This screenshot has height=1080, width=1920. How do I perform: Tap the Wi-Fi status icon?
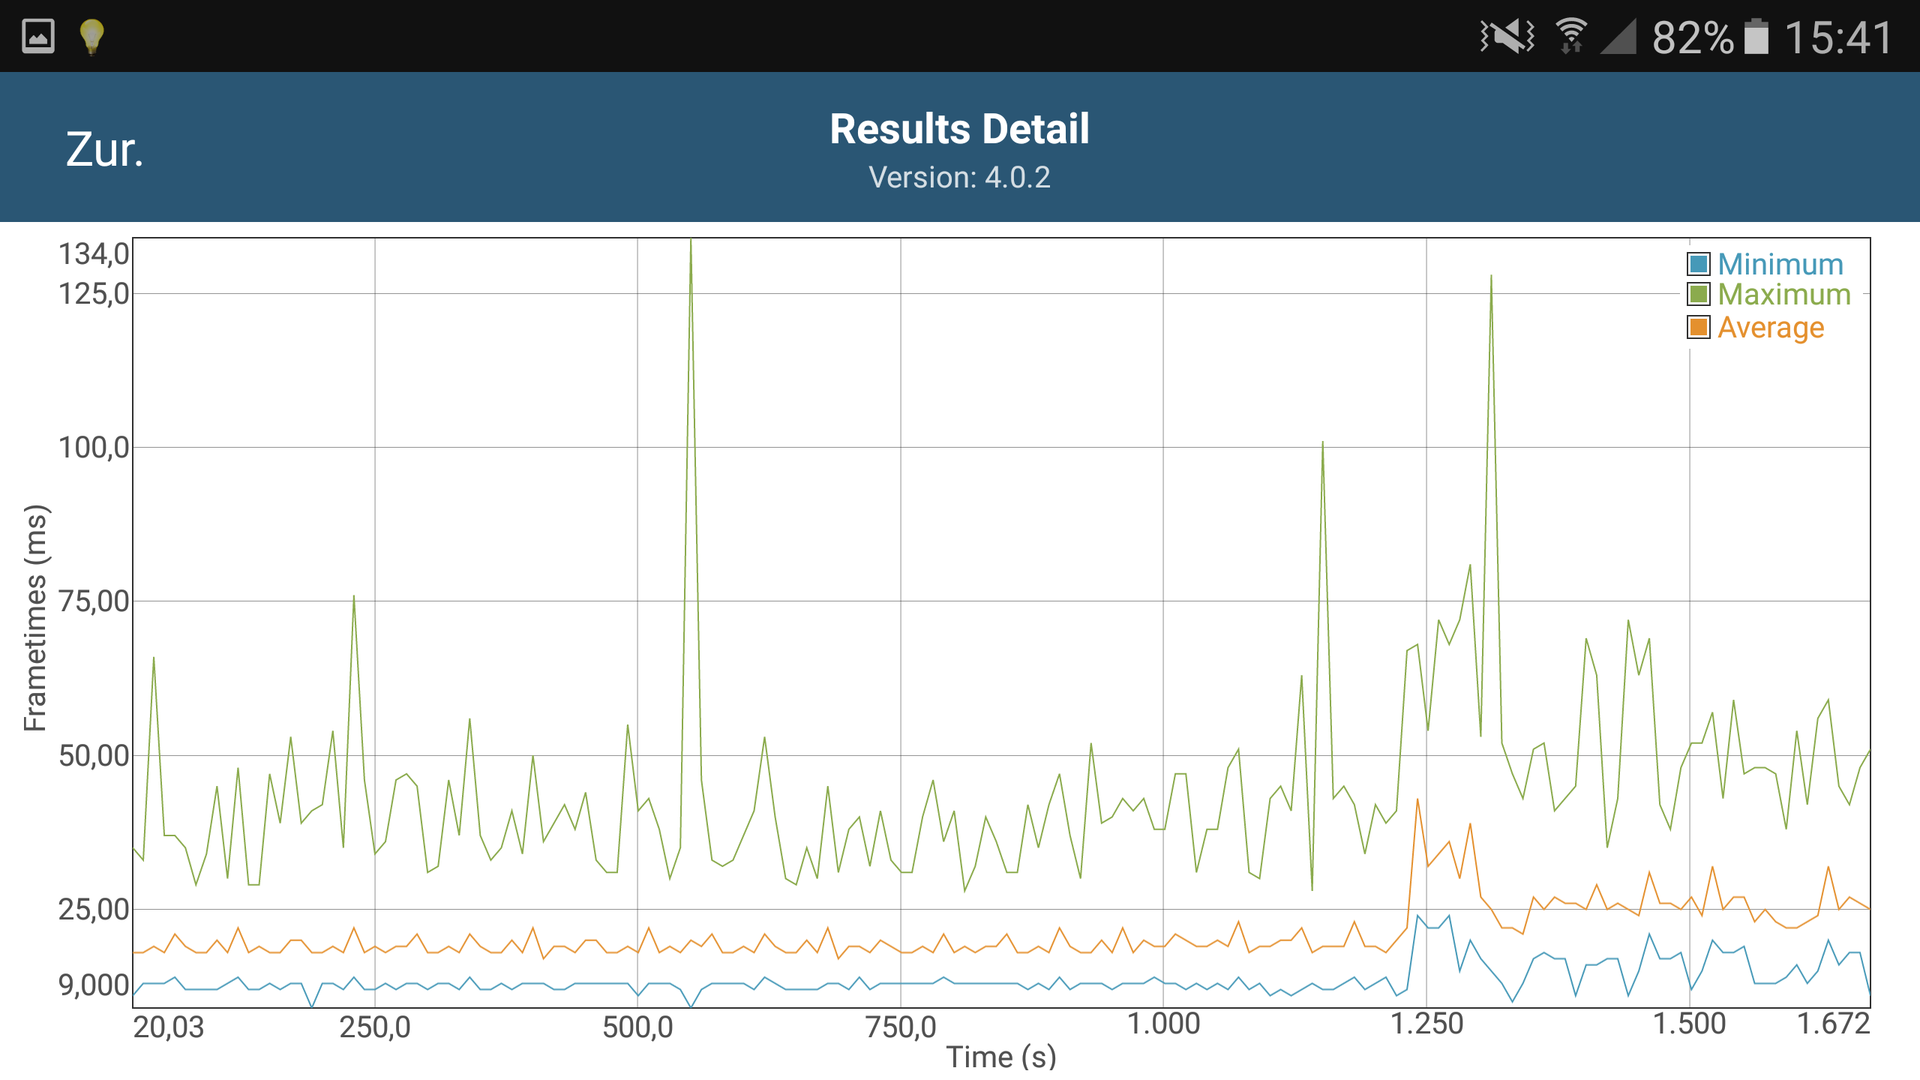point(1571,37)
